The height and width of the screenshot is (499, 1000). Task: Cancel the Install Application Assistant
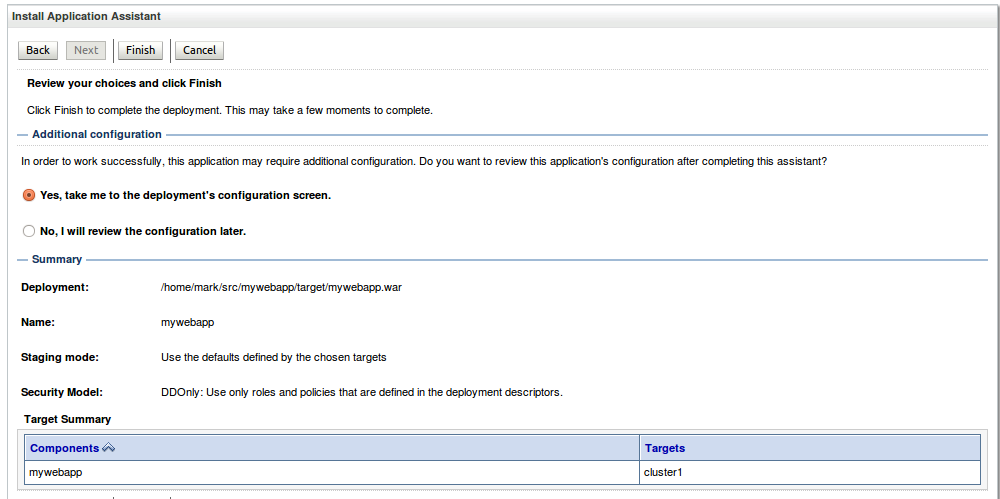[199, 50]
